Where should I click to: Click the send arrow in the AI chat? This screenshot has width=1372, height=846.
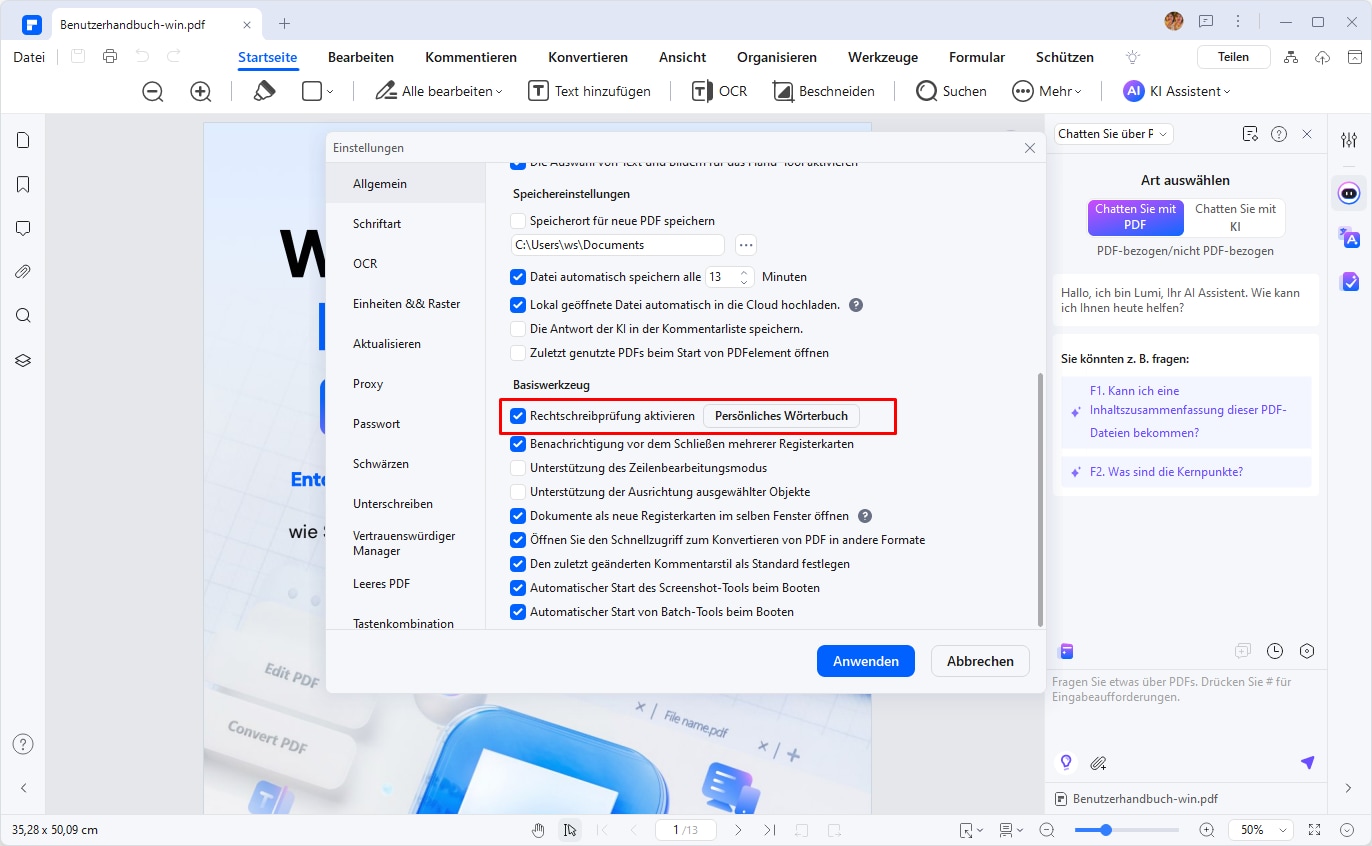tap(1307, 763)
